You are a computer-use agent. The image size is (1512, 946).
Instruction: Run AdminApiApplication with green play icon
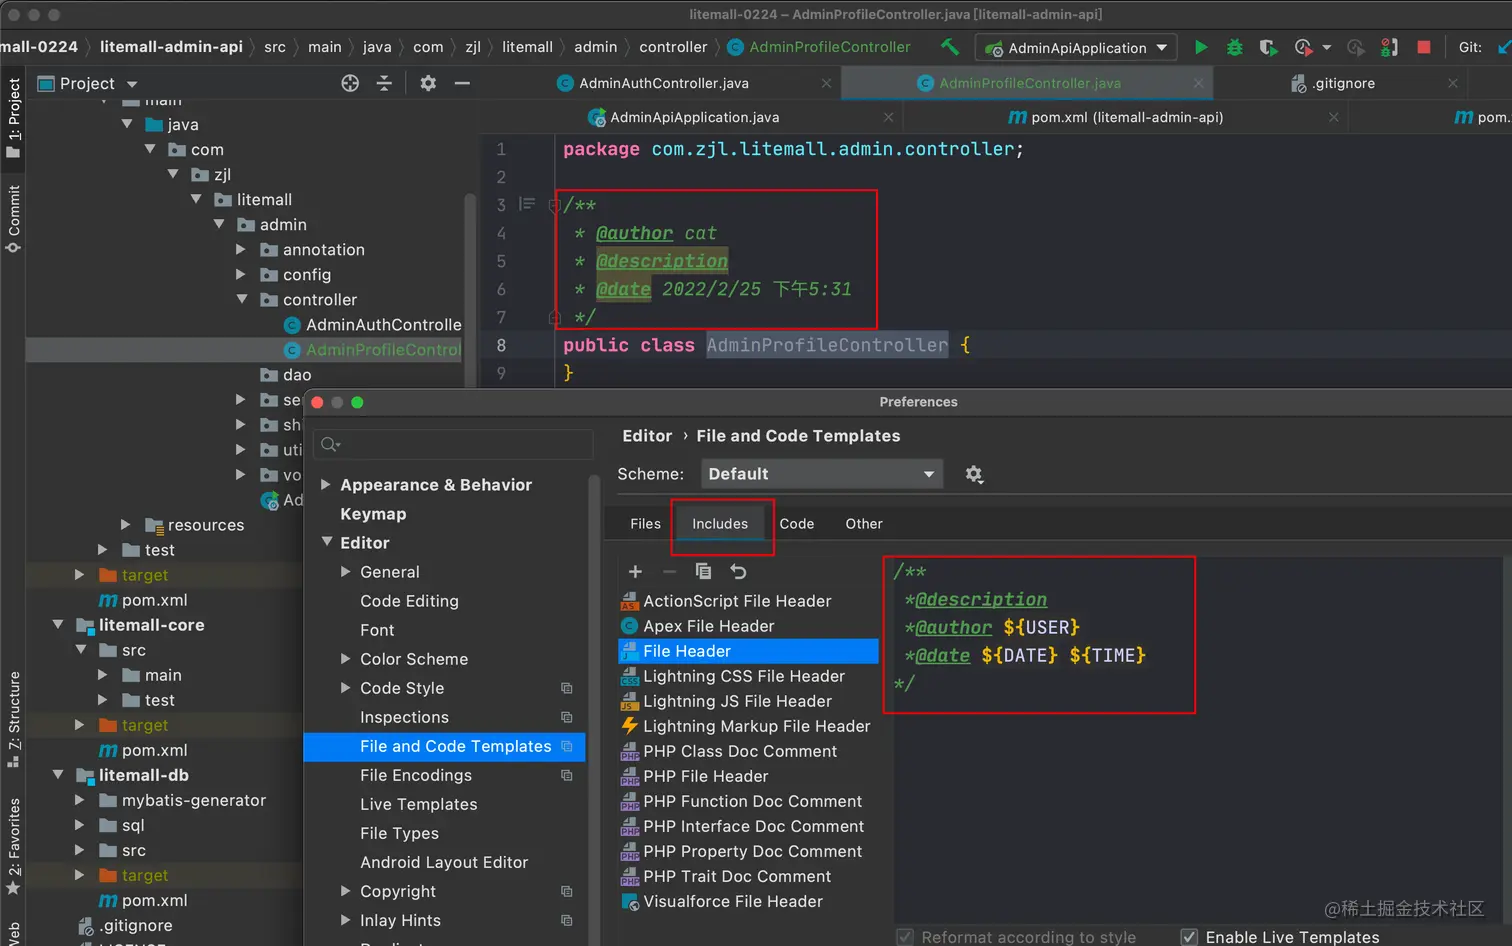click(1201, 47)
